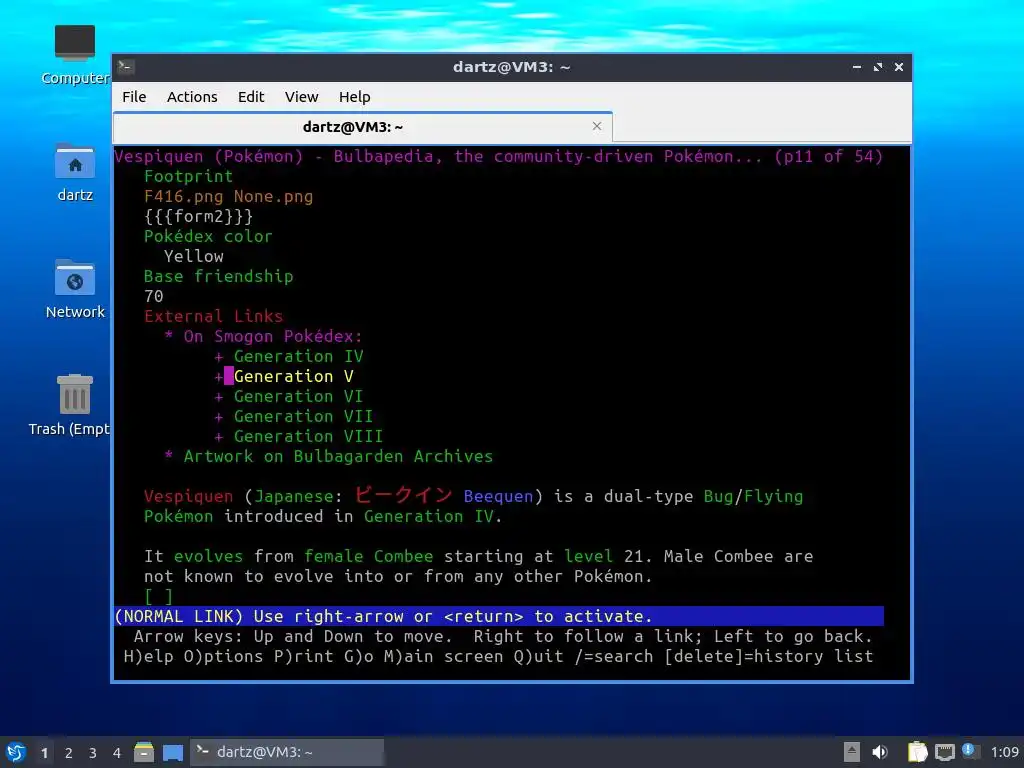Click the F416.png link
The image size is (1024, 768).
tap(183, 197)
